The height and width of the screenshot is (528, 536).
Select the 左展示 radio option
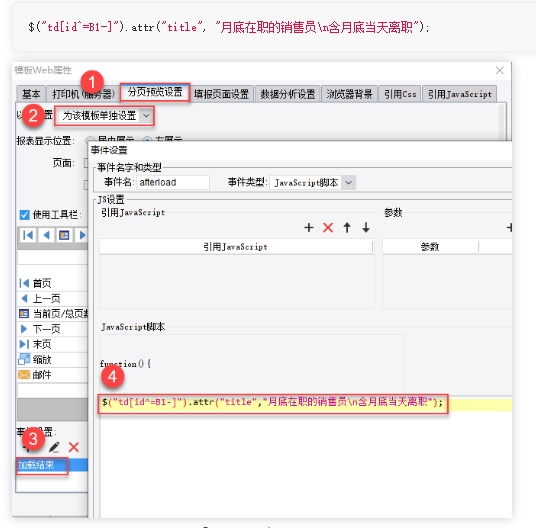click(147, 139)
